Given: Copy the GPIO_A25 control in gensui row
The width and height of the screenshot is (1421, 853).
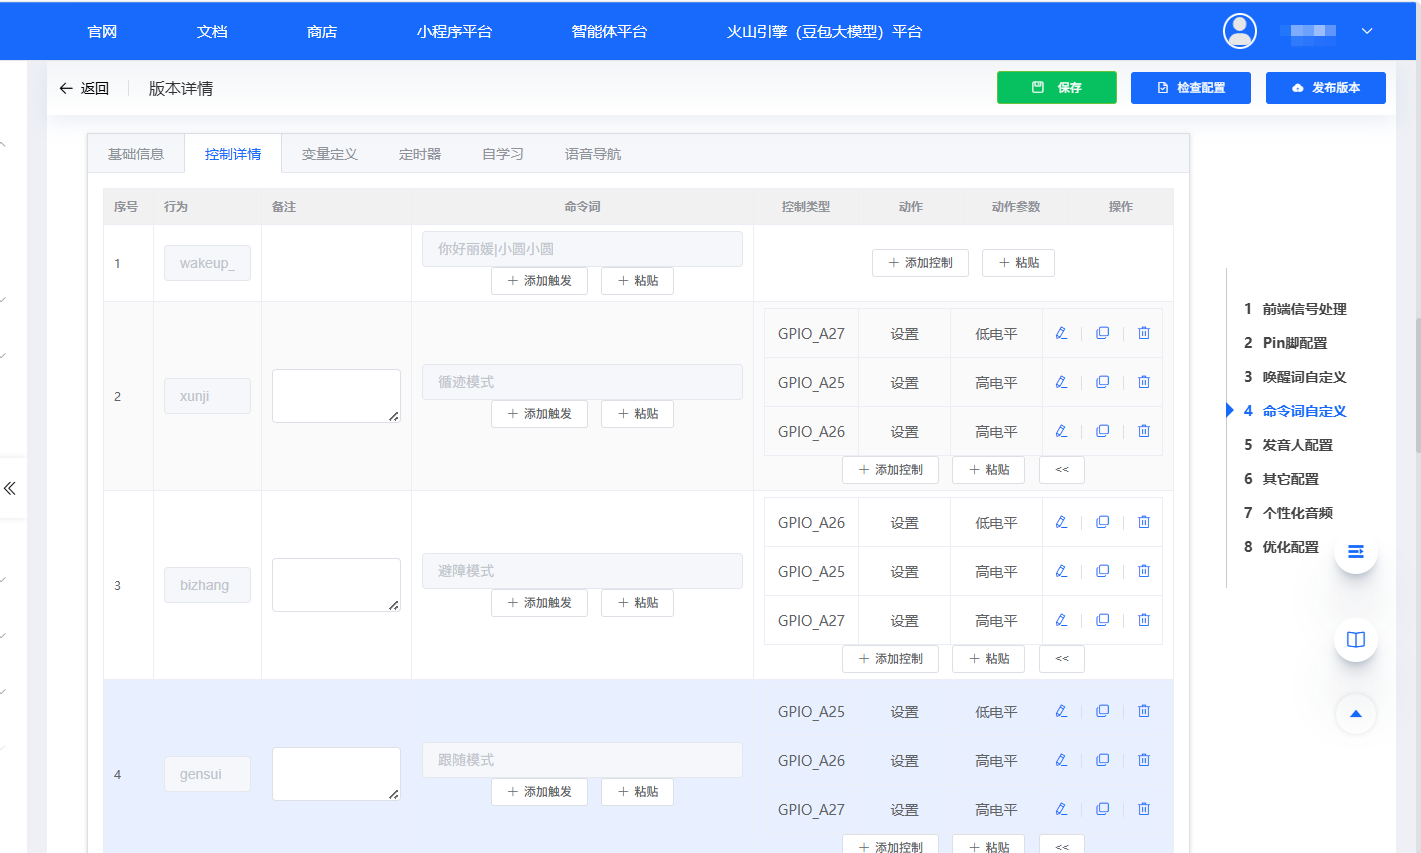Looking at the screenshot, I should [x=1102, y=711].
